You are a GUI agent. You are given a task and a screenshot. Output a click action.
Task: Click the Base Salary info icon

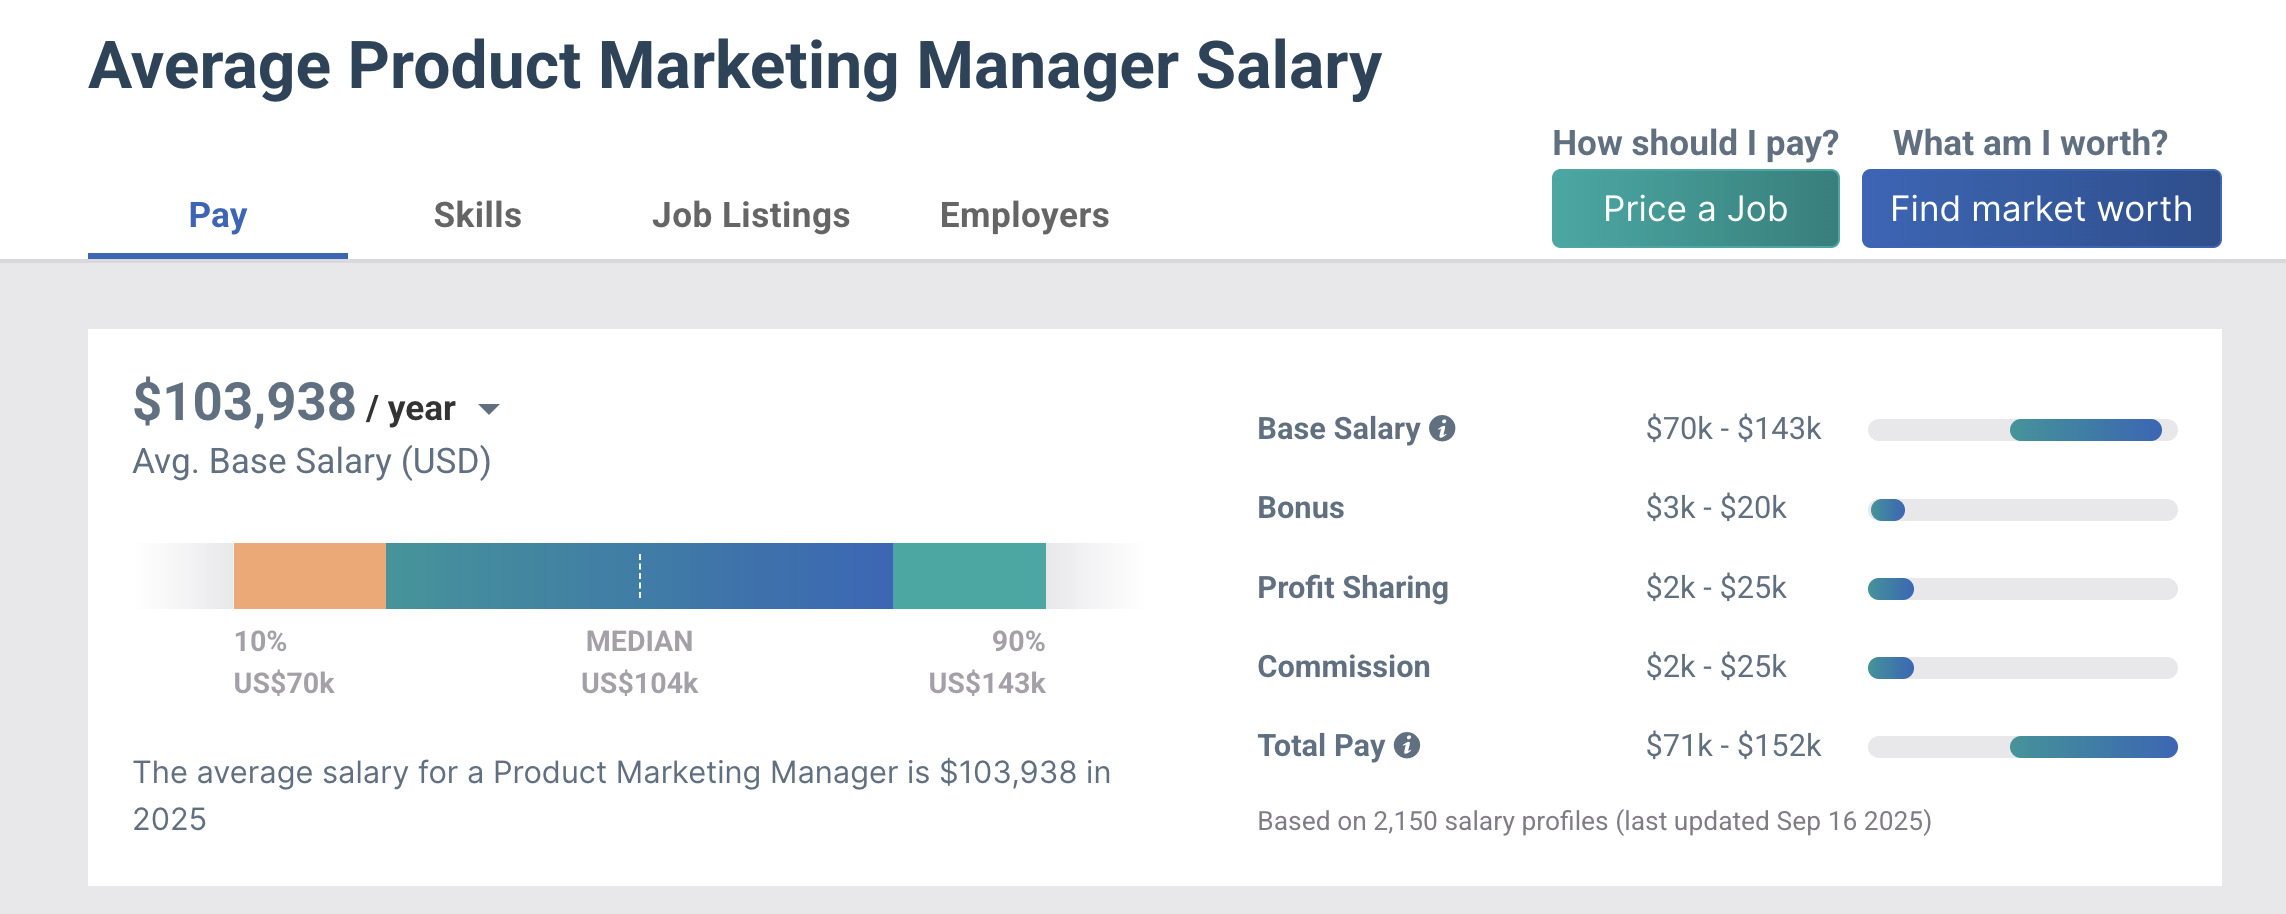tap(1442, 429)
